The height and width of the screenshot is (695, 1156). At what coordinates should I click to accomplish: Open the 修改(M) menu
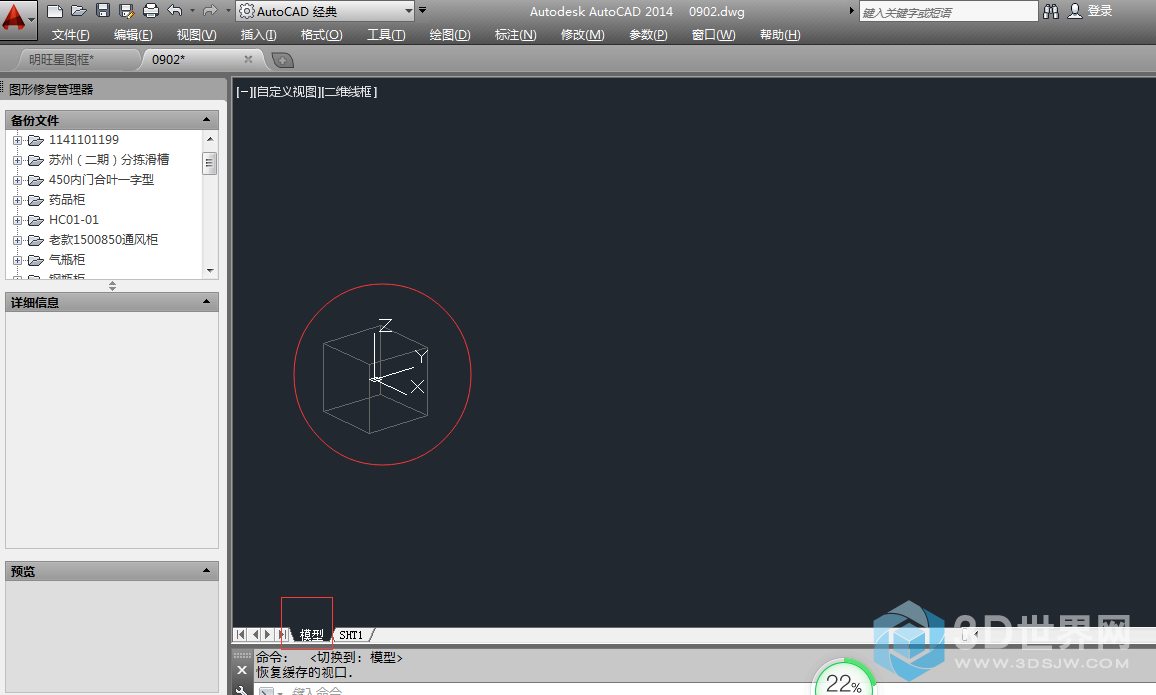(x=582, y=35)
